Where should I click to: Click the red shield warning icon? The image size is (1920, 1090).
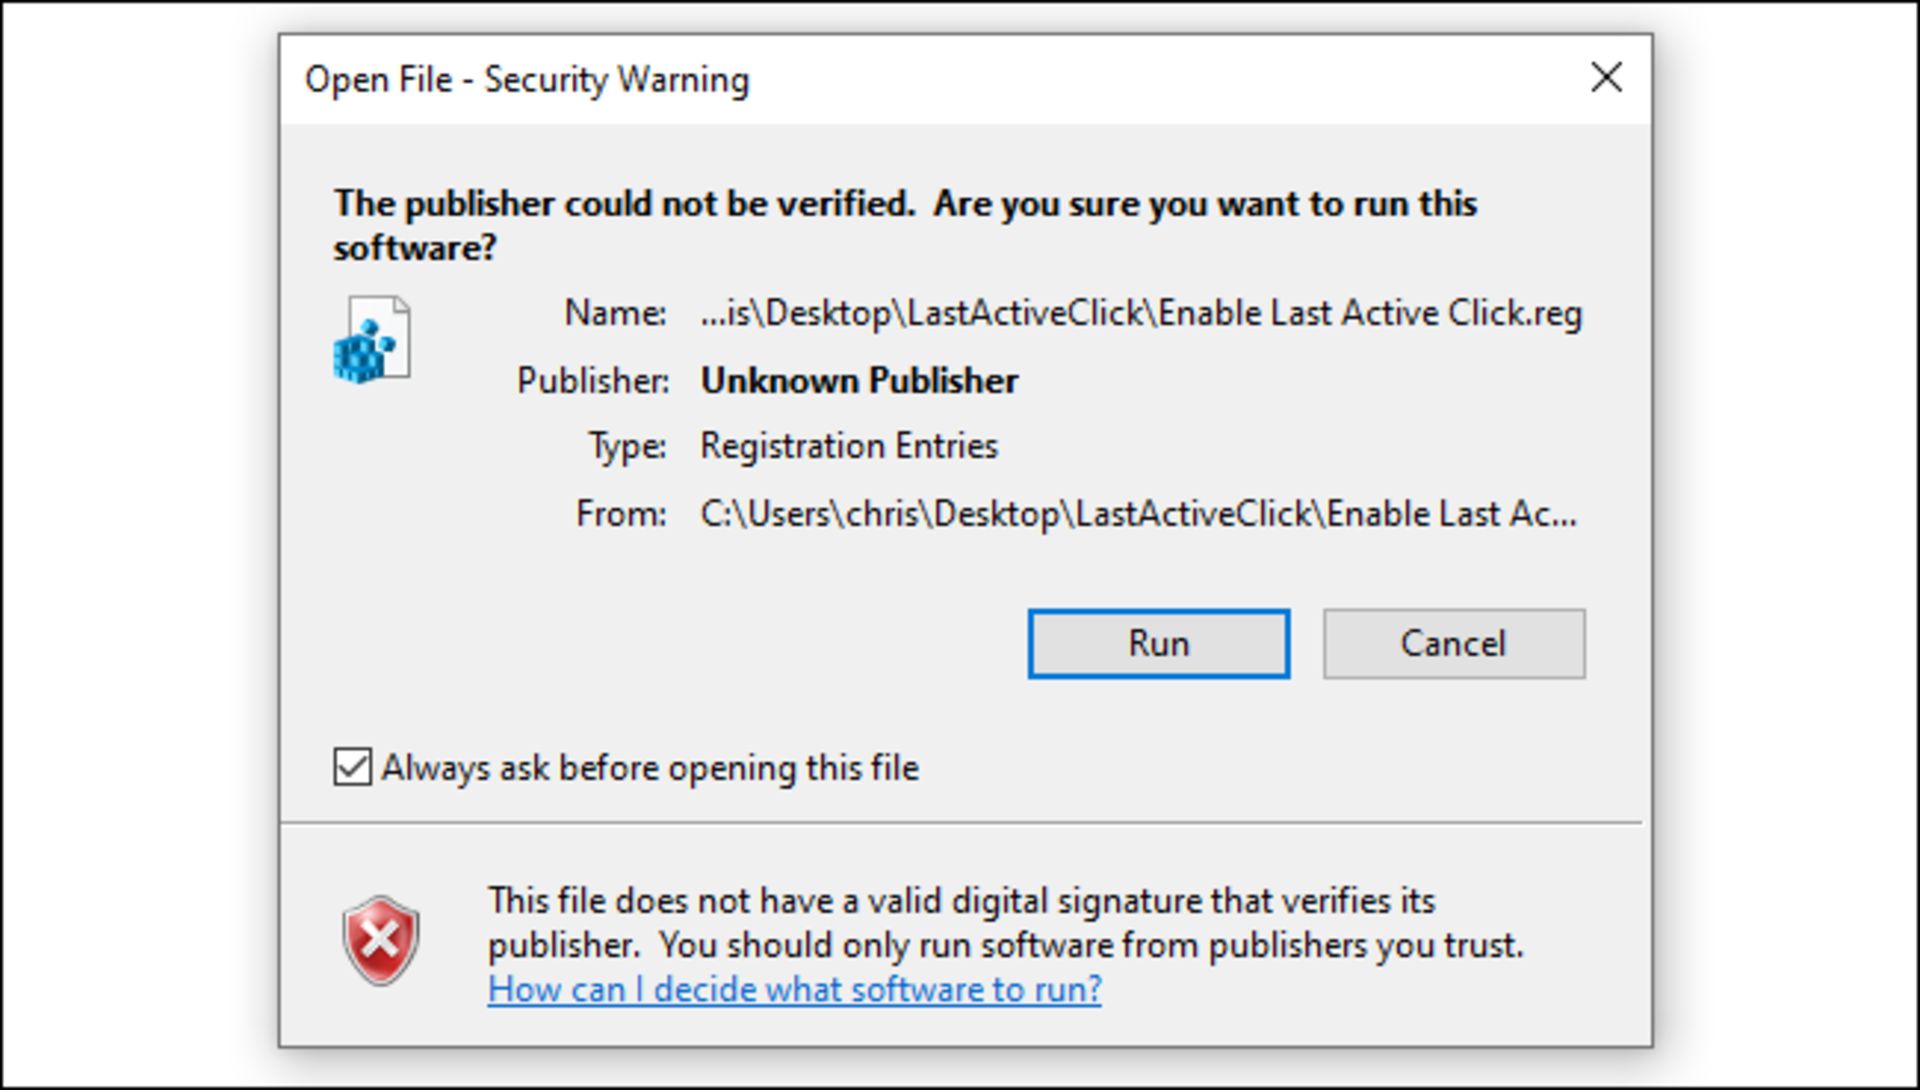pyautogui.click(x=381, y=940)
